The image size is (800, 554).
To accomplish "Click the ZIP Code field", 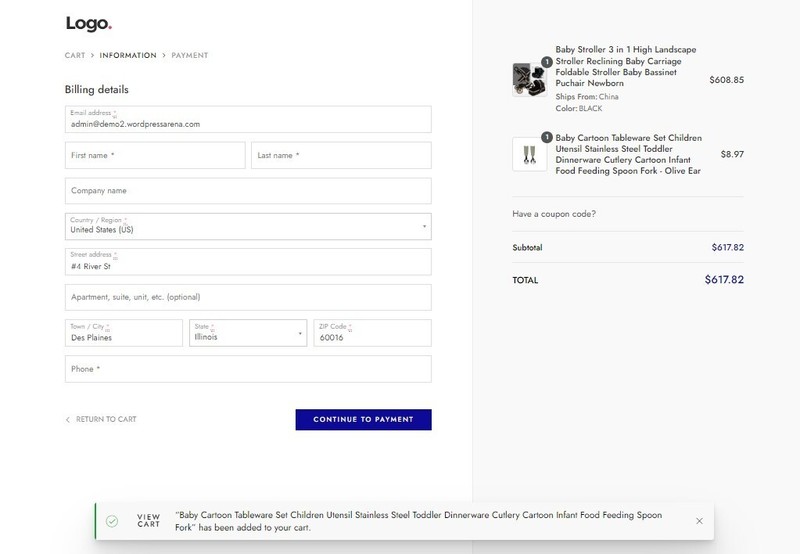I will tap(372, 333).
